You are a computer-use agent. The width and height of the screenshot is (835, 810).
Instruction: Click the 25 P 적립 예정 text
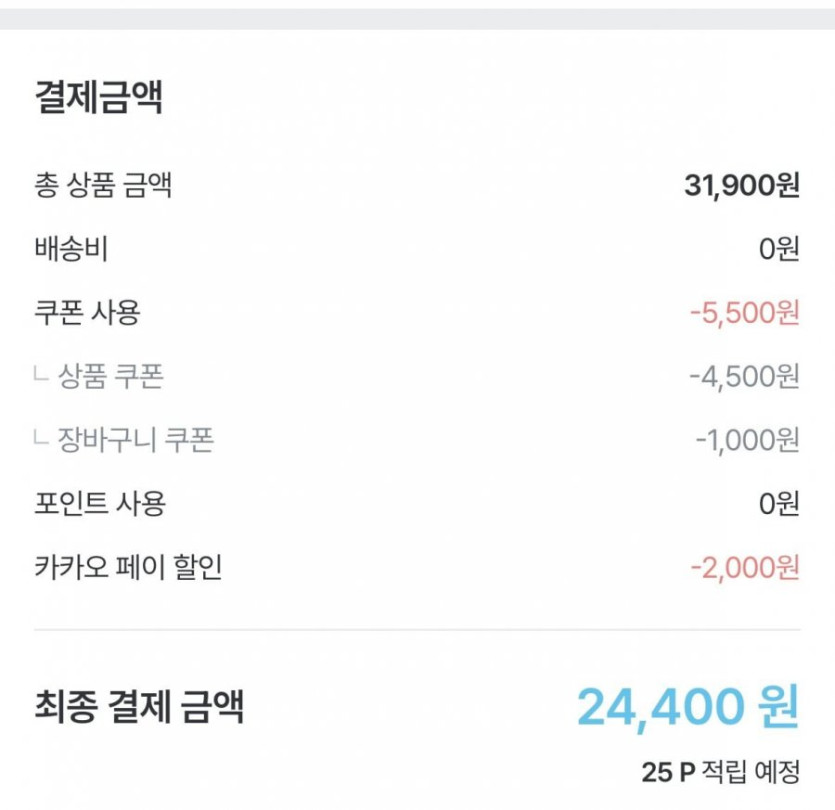coord(720,773)
